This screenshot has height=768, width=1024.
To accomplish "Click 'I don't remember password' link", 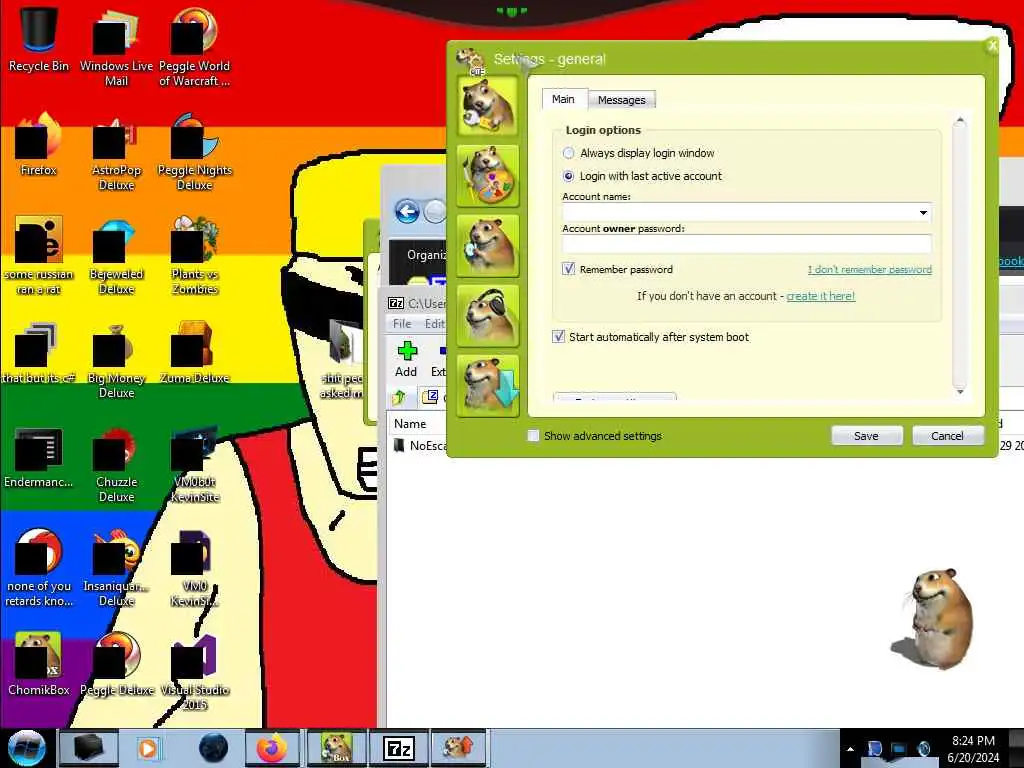I will 870,270.
